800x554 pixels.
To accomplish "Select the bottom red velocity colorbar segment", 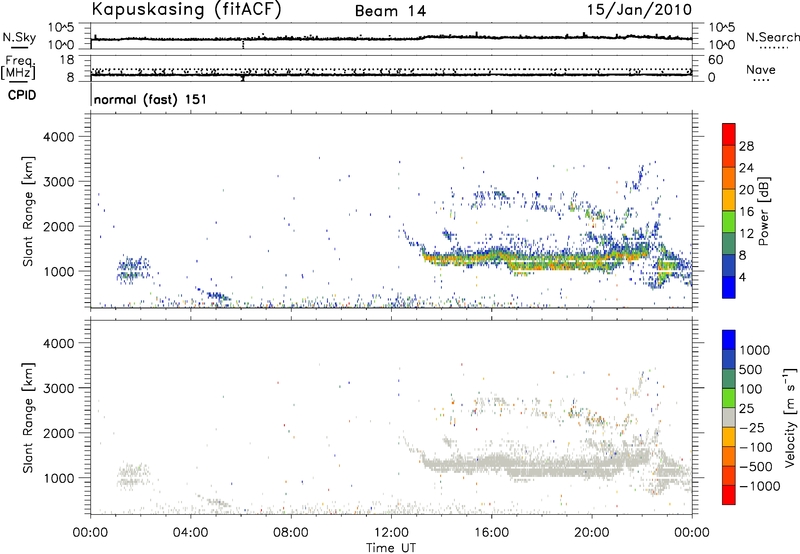I will (729, 495).
